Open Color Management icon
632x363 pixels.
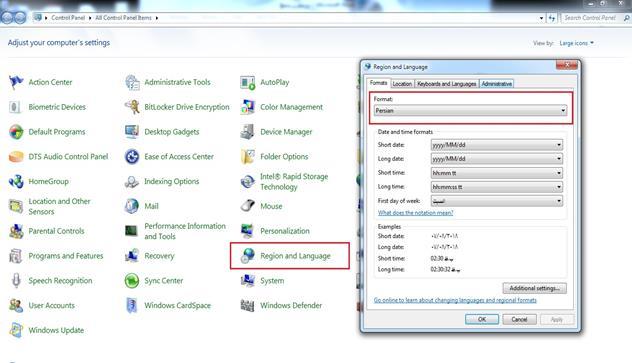248,107
